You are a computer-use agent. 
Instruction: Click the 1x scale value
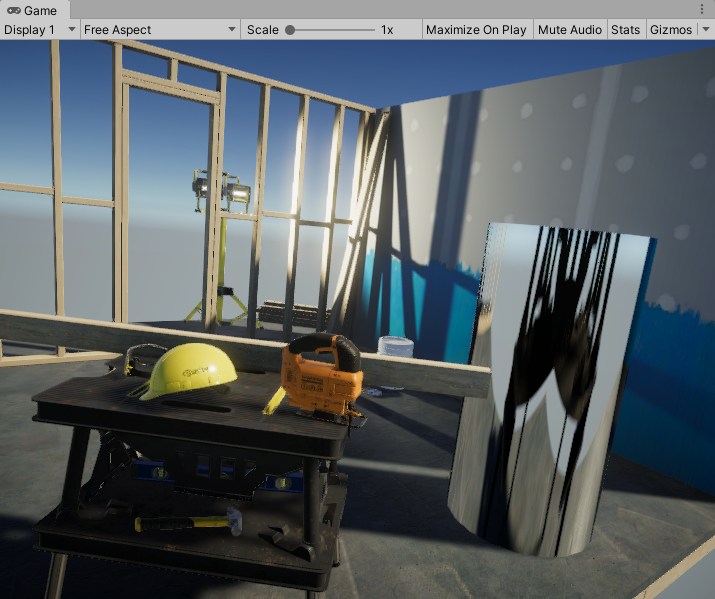[x=387, y=30]
